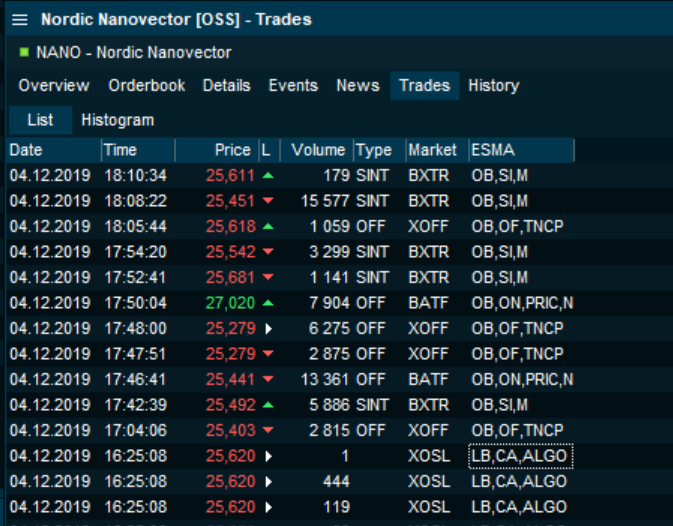This screenshot has width=673, height=526.
Task: Click the BATF market at 17:46:41
Action: coord(428,379)
